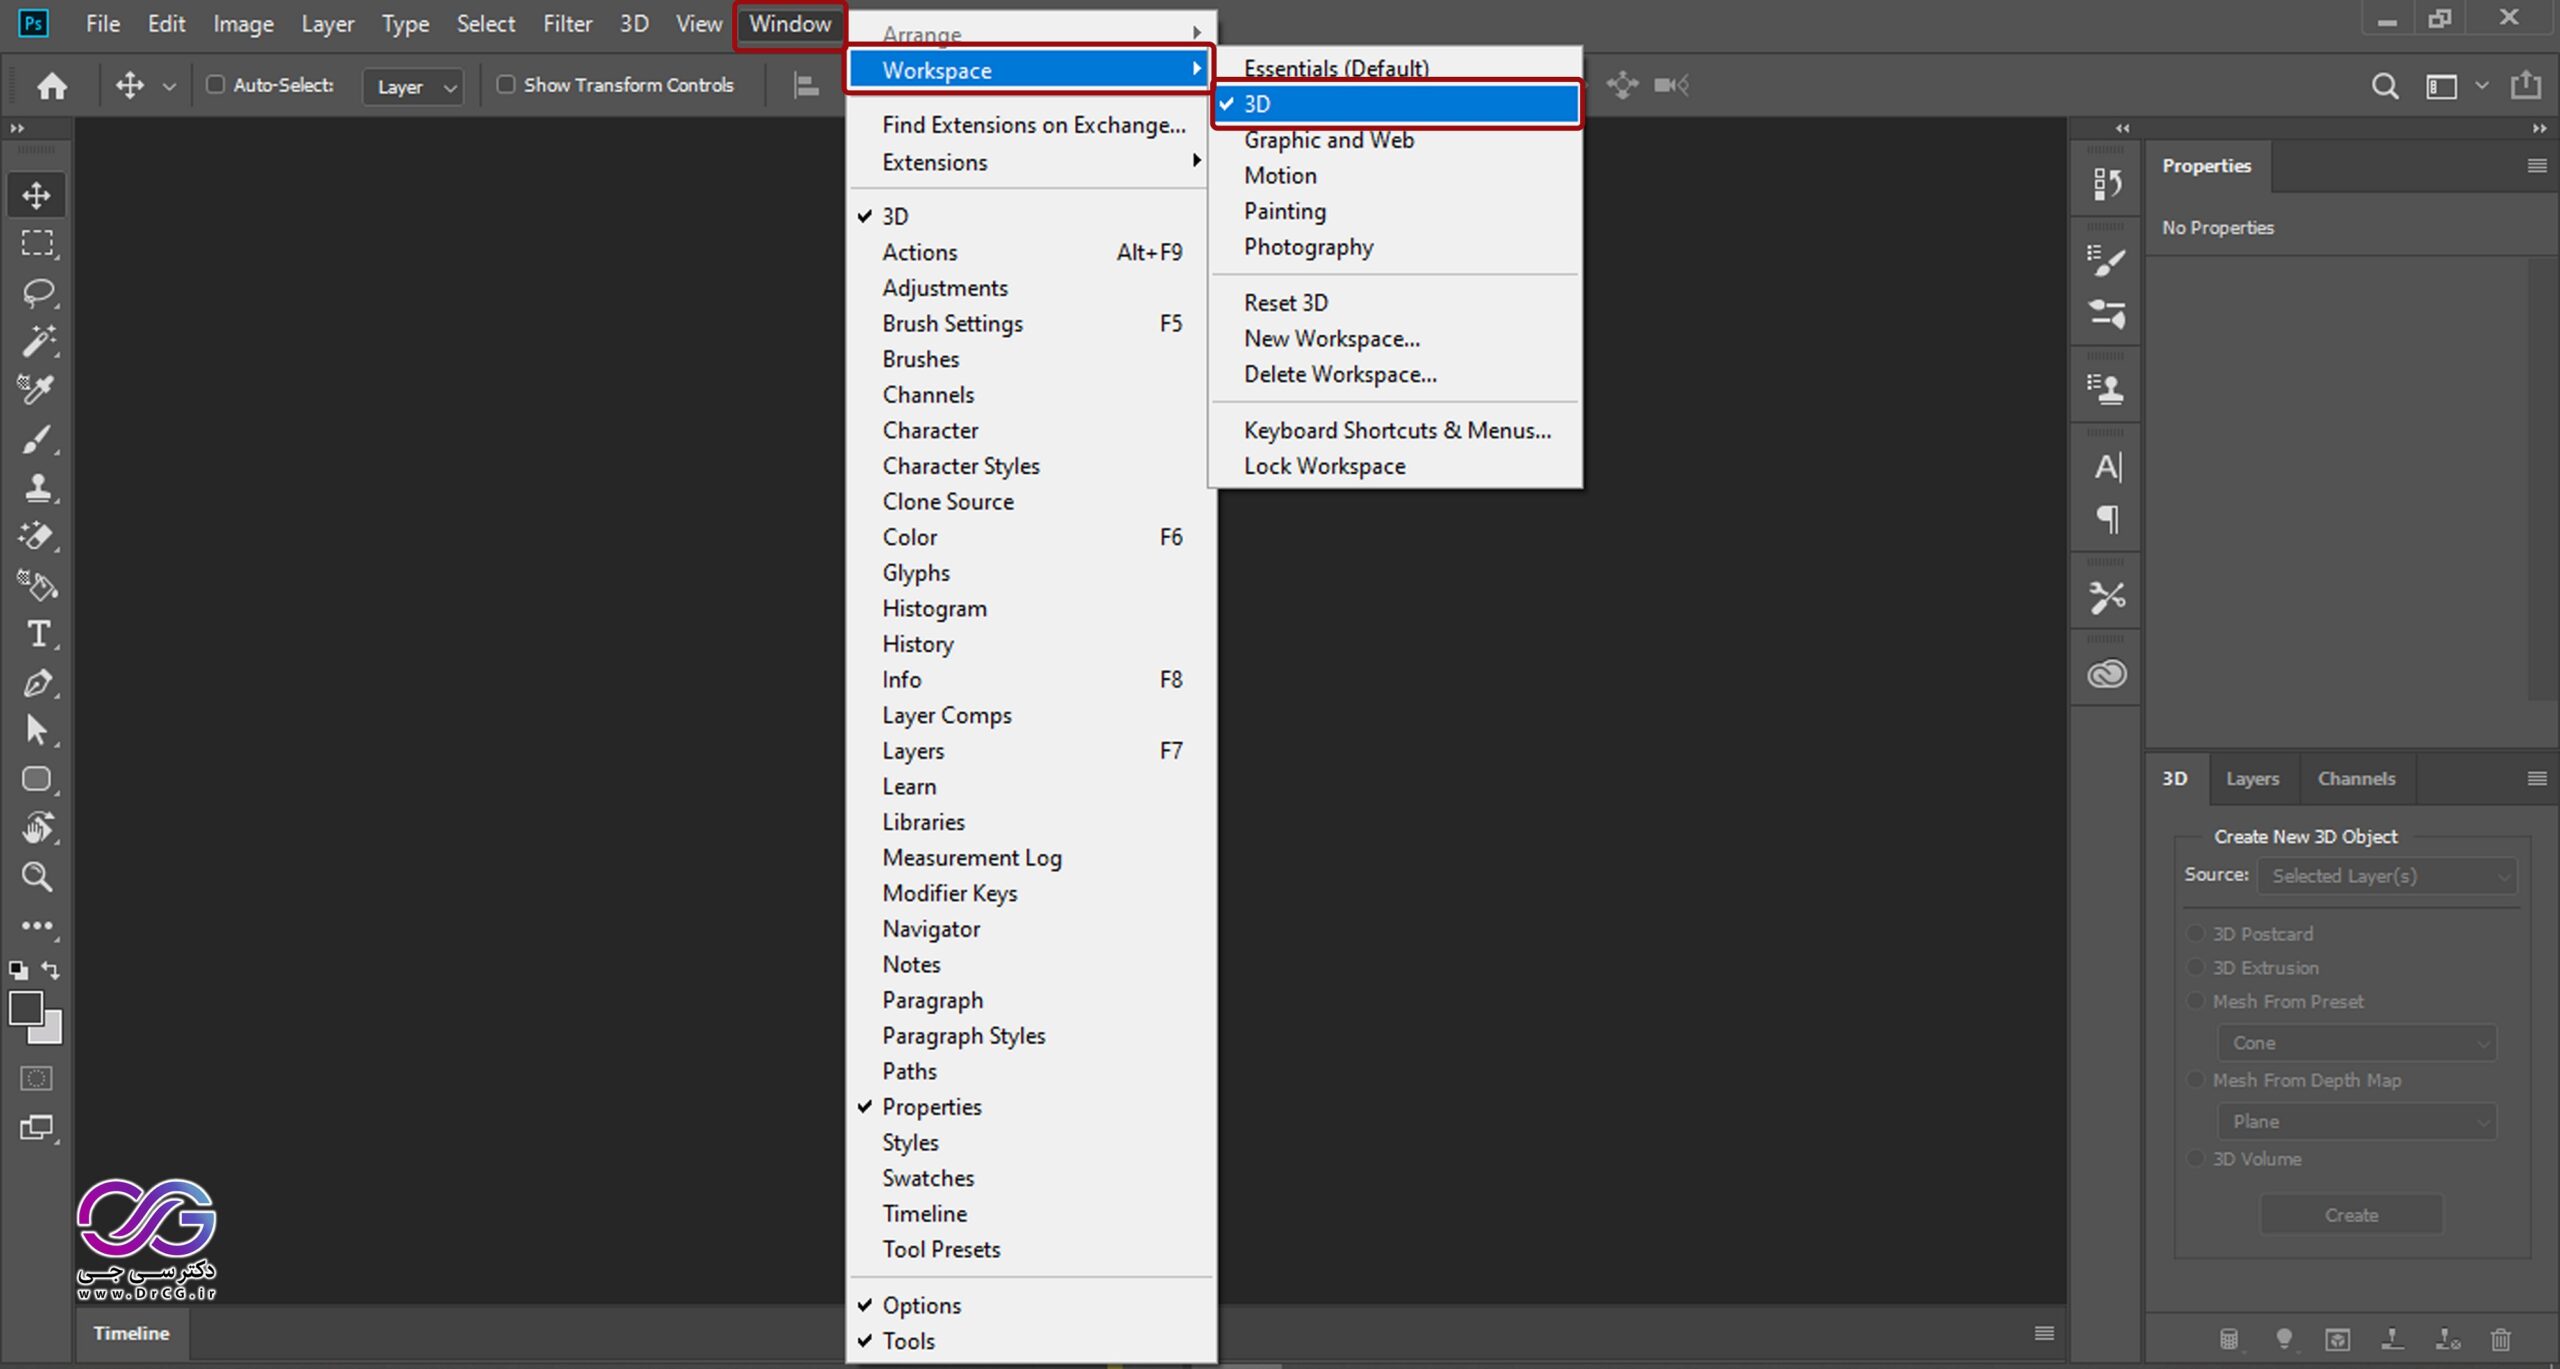2560x1369 pixels.
Task: Open the Auto-Select Layer dropdown
Action: coord(413,87)
